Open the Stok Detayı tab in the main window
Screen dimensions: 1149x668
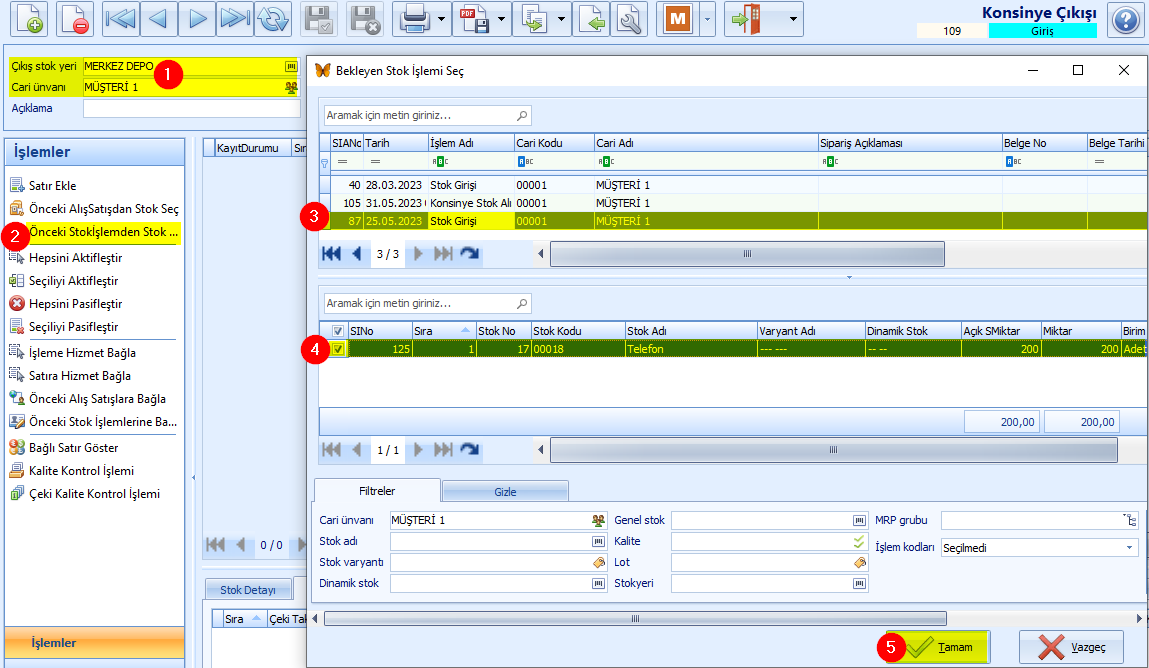[248, 590]
